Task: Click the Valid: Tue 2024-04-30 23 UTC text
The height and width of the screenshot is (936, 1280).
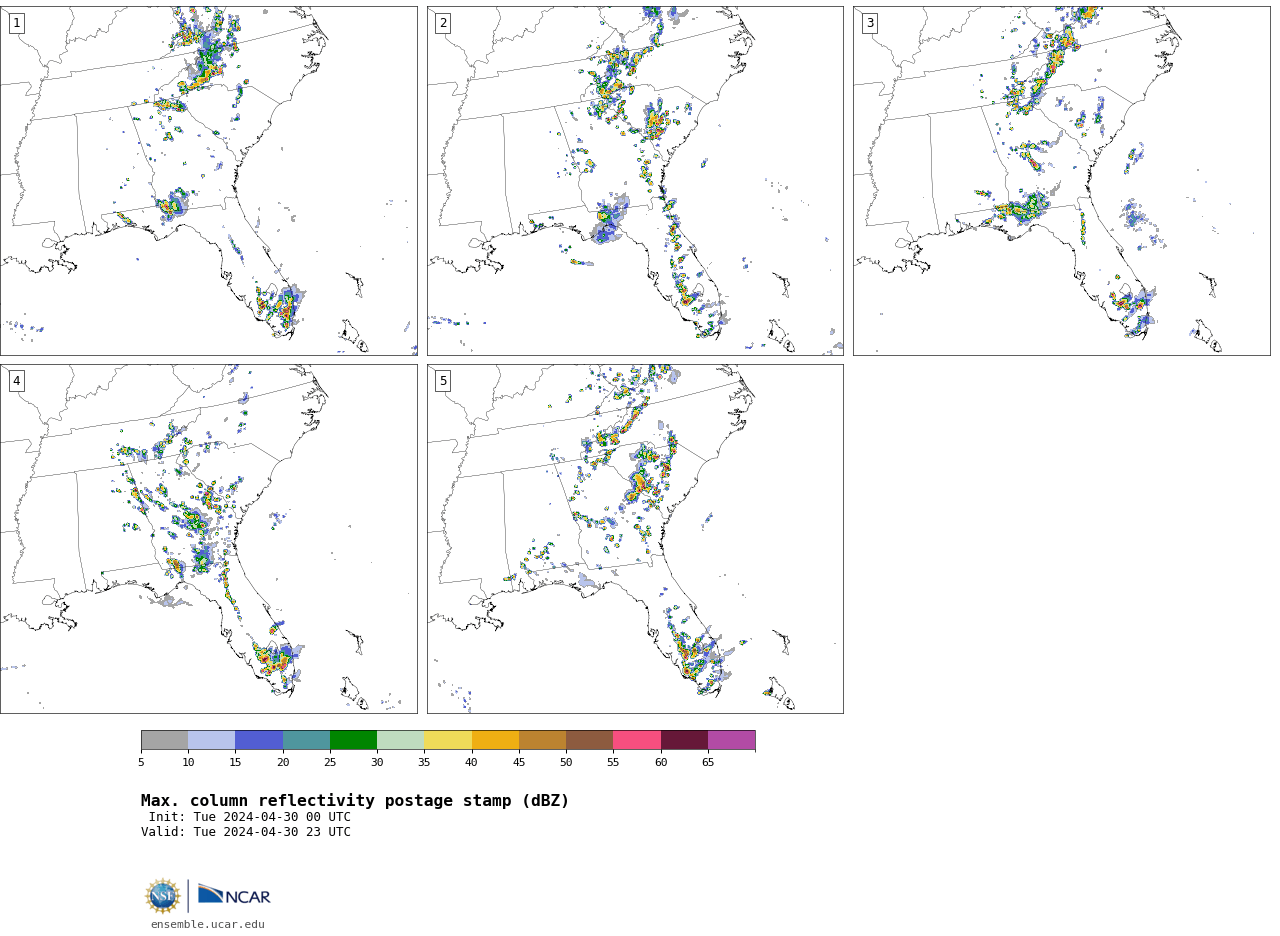Action: [246, 832]
